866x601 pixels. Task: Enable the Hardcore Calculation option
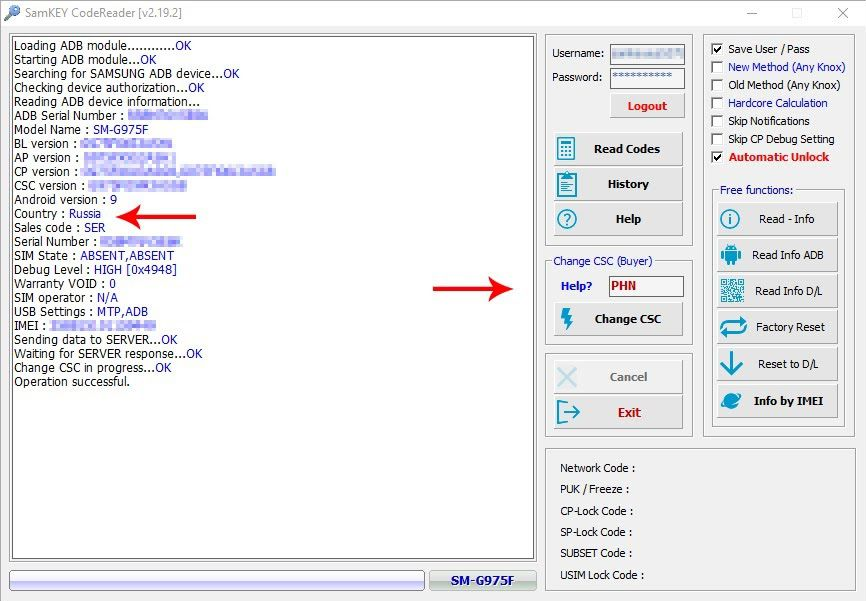pyautogui.click(x=717, y=103)
